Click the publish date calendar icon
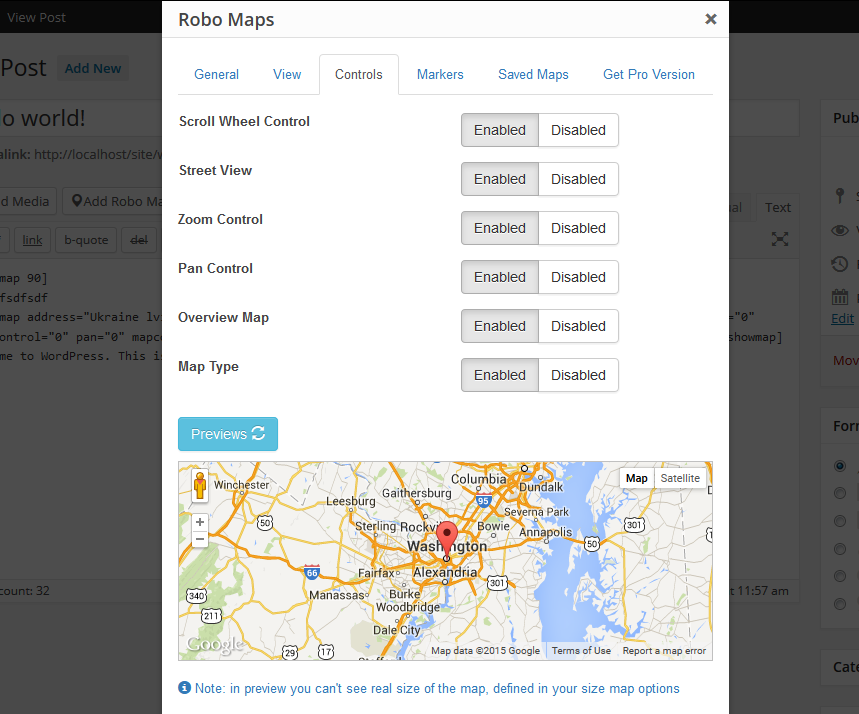This screenshot has height=714, width=859. coord(840,297)
